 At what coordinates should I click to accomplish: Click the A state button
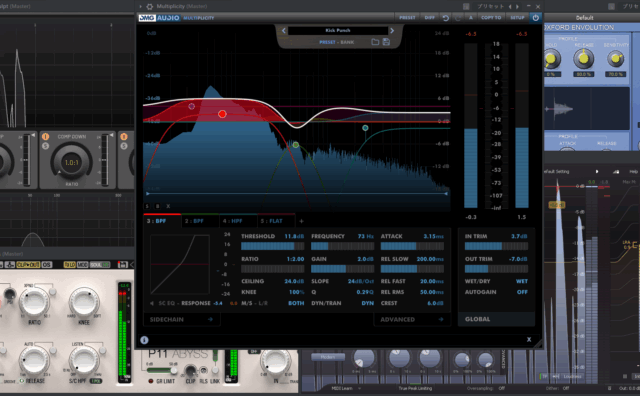point(471,18)
